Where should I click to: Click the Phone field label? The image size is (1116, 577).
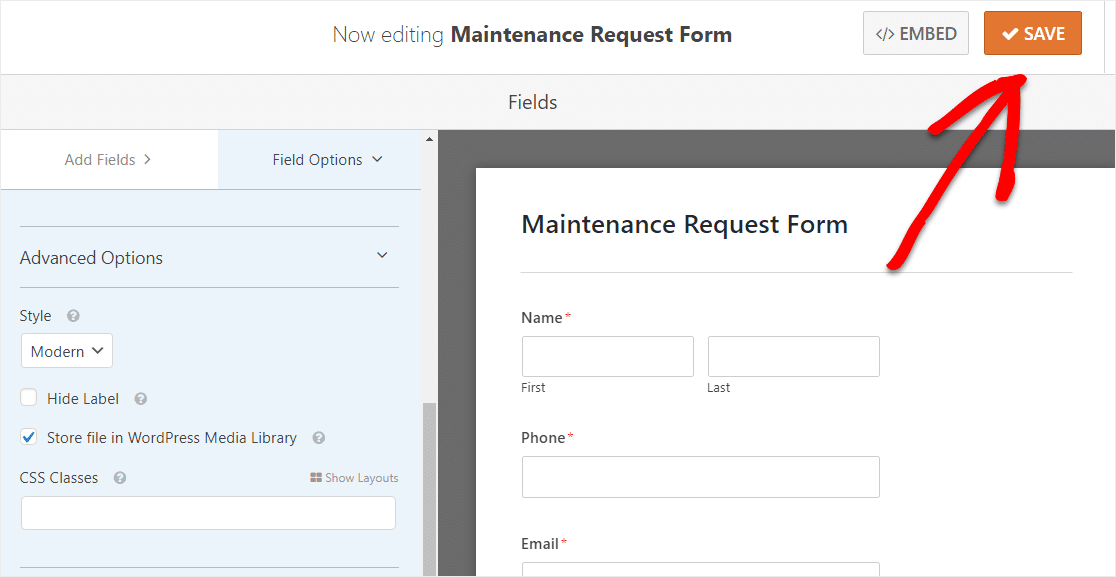point(543,438)
